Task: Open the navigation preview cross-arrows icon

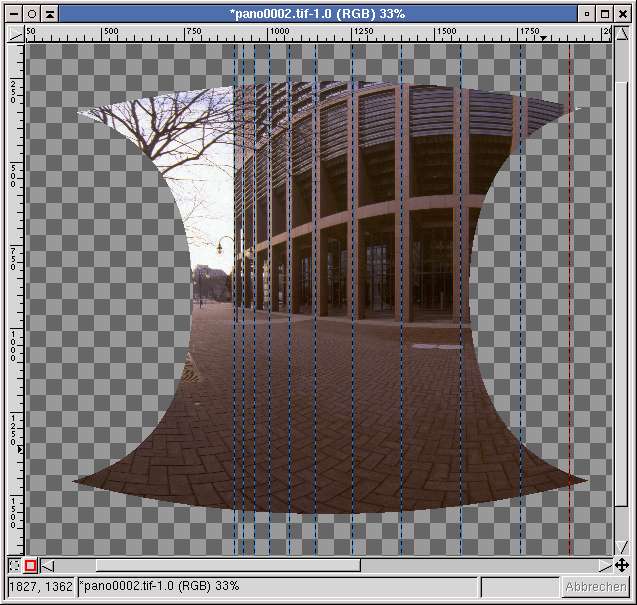Action: 622,565
